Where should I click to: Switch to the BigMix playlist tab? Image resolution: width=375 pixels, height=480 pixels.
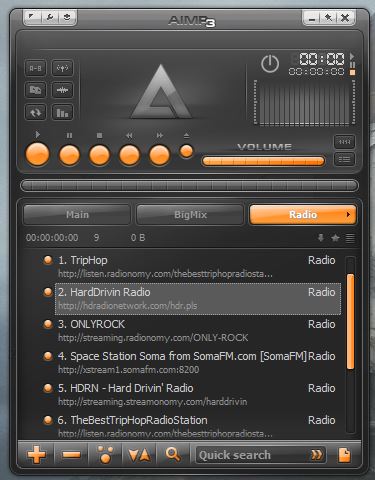(190, 214)
